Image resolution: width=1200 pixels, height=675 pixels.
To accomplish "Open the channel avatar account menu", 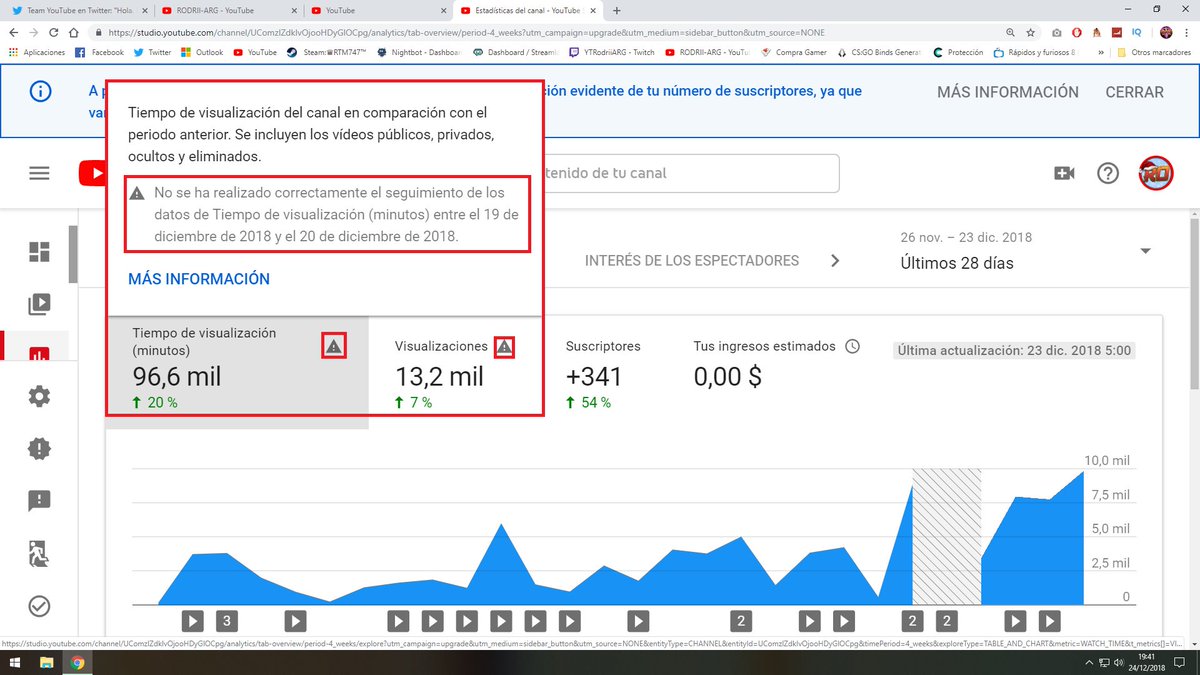I will [1156, 173].
